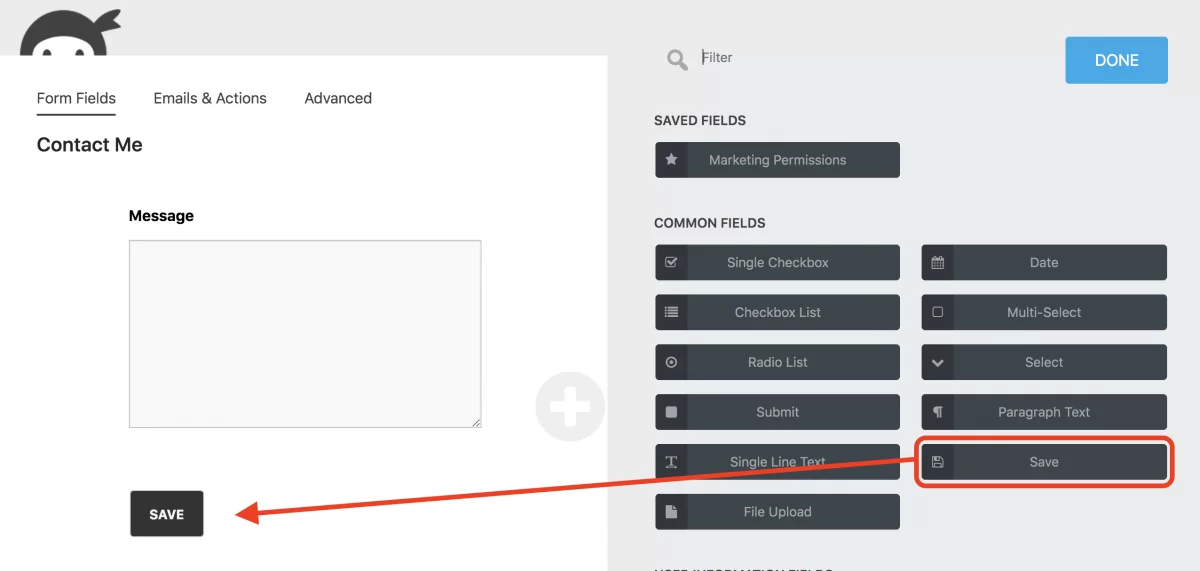Screen dimensions: 1200x571
Task: Click the black SAVE button in form
Action: point(166,514)
